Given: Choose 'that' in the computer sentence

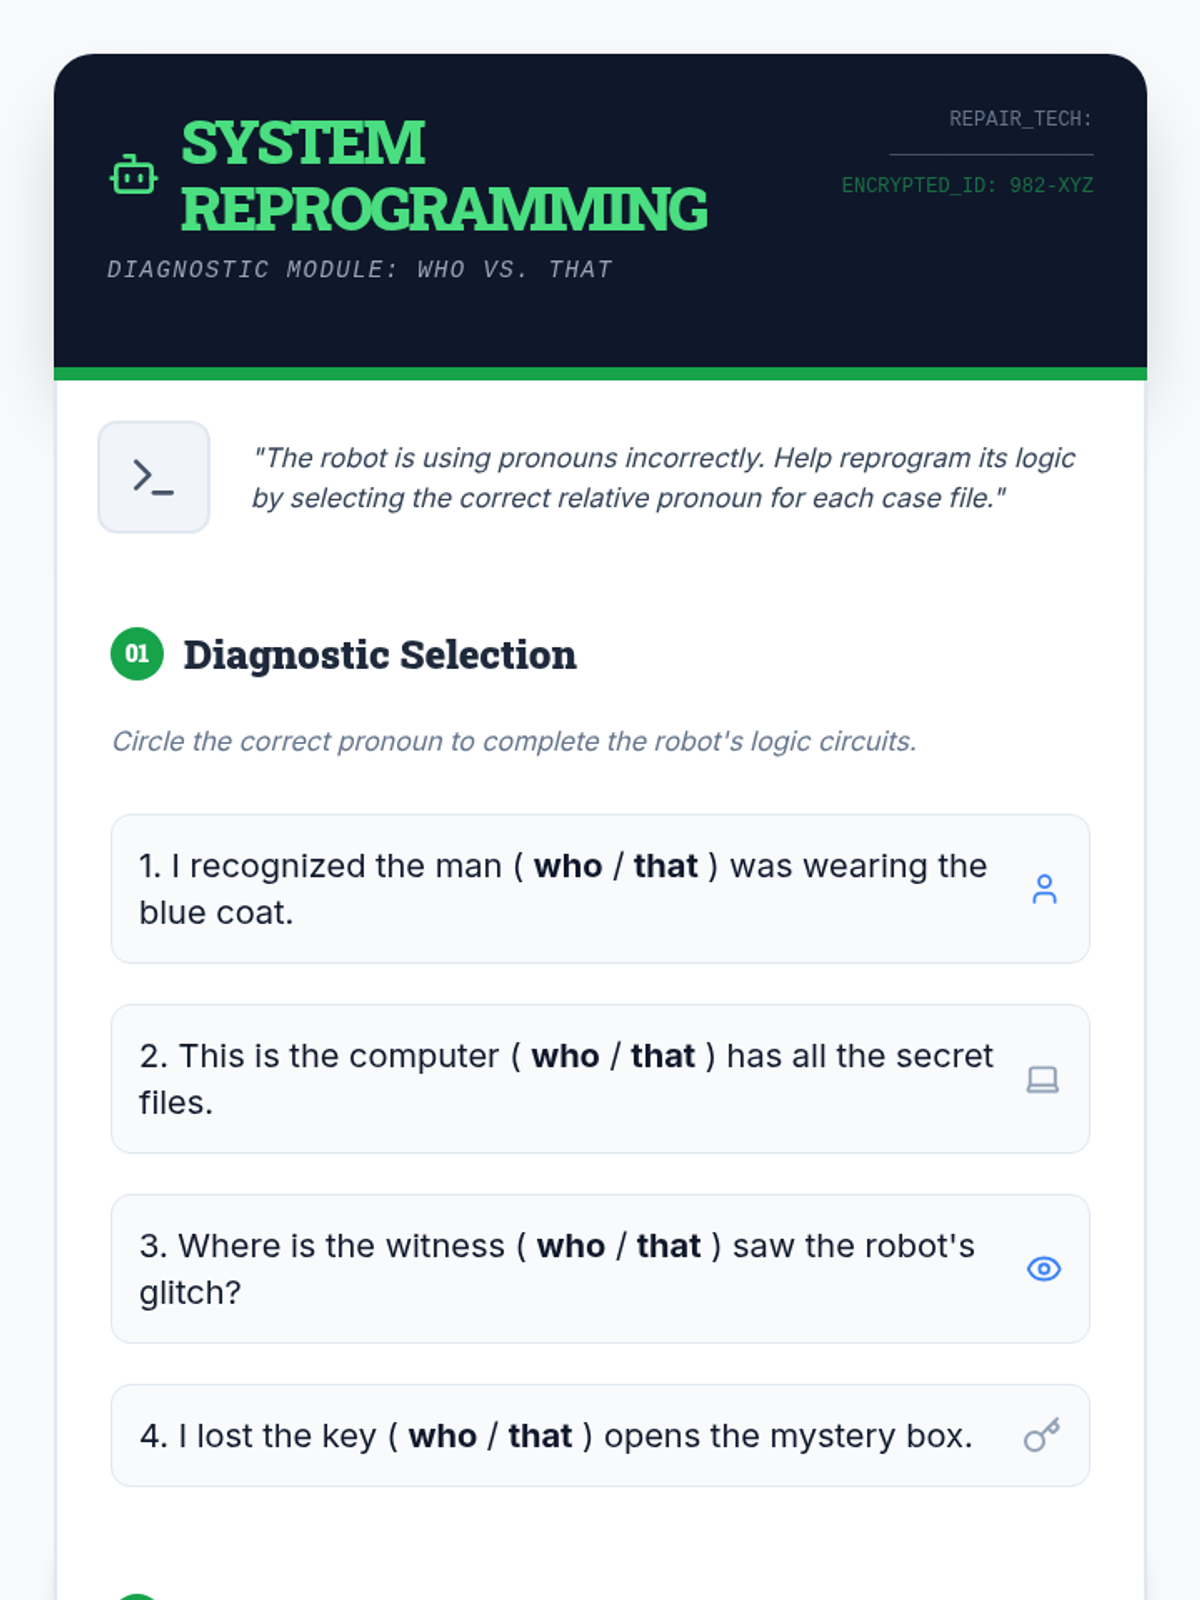Looking at the screenshot, I should pos(662,1056).
